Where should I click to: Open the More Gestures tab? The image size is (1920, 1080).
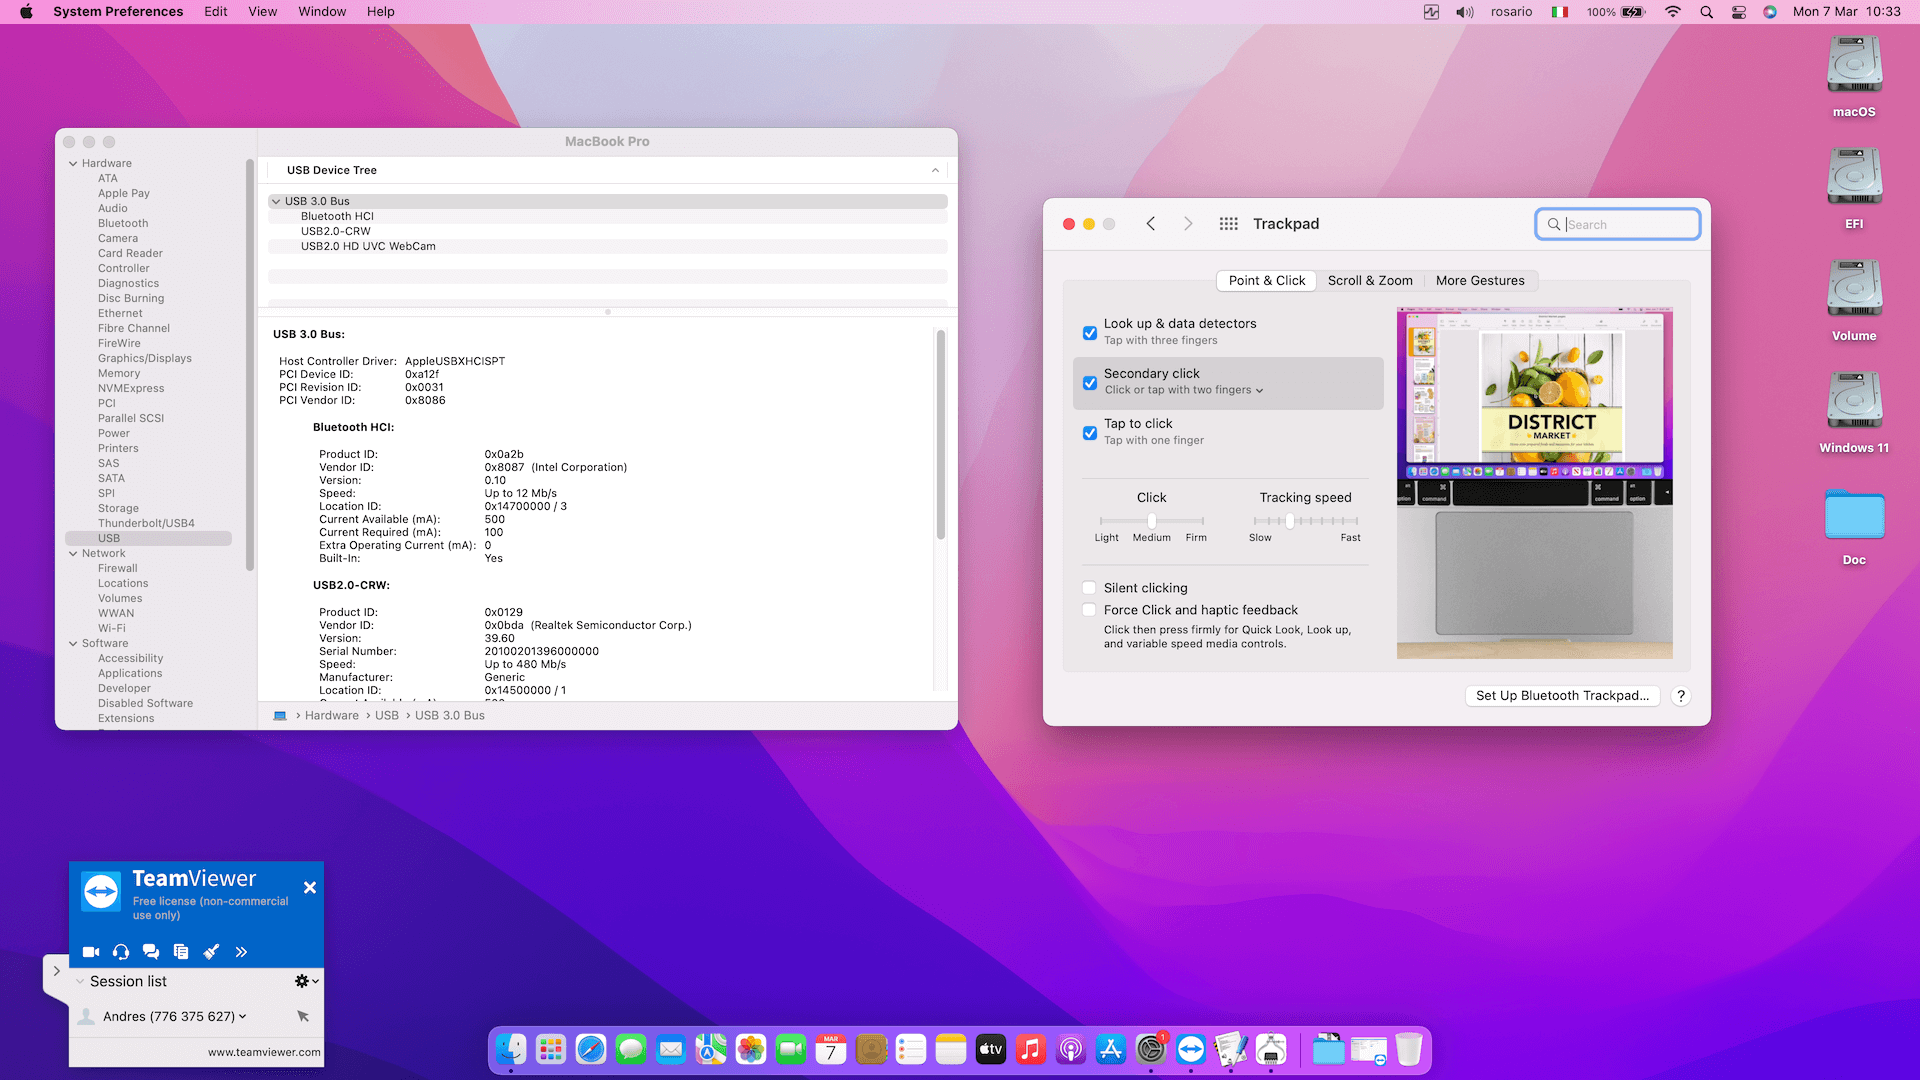pyautogui.click(x=1479, y=281)
